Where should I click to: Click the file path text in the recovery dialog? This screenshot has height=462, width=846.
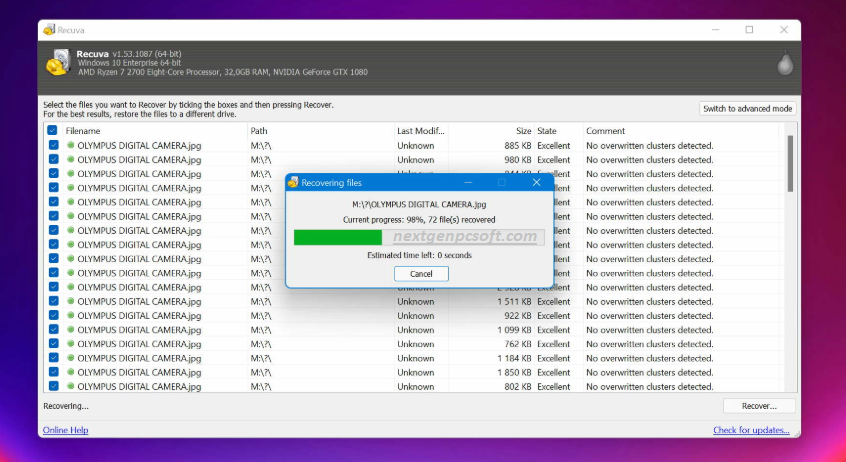[x=419, y=205]
